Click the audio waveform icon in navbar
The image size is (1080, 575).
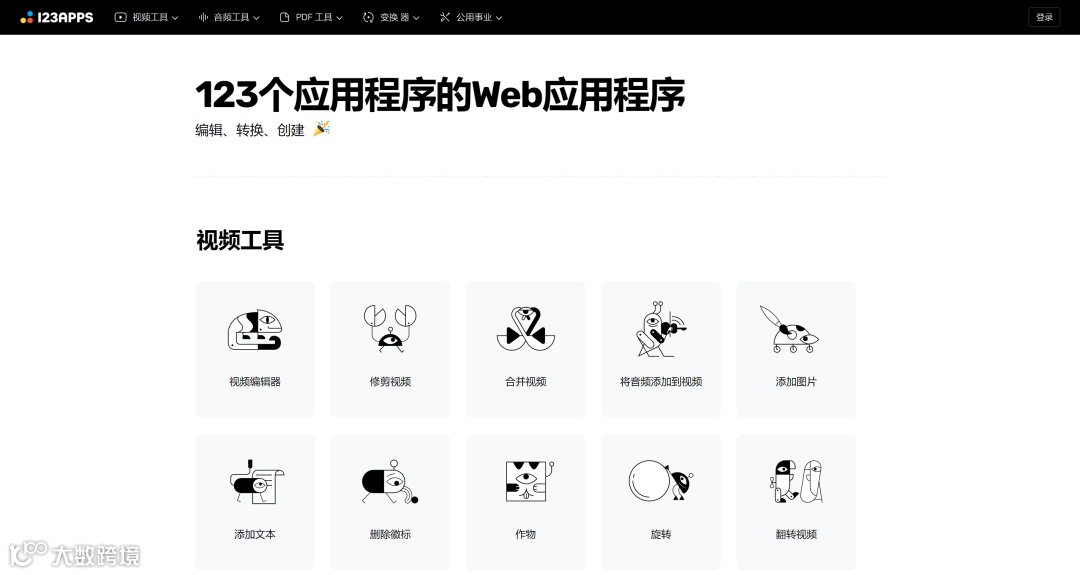coord(203,17)
